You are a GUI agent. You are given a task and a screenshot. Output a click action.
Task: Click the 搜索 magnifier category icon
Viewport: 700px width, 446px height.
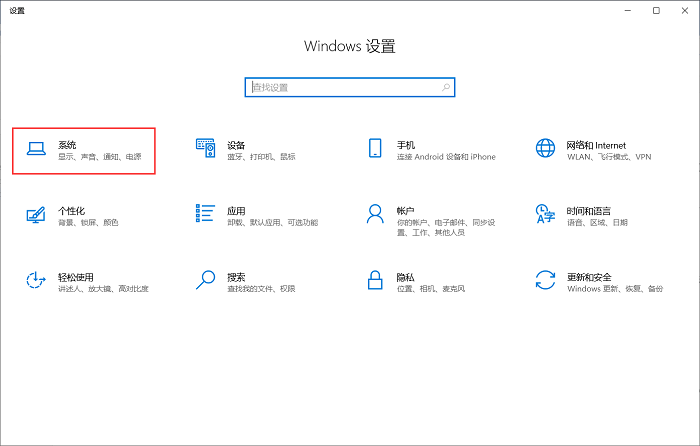click(206, 280)
